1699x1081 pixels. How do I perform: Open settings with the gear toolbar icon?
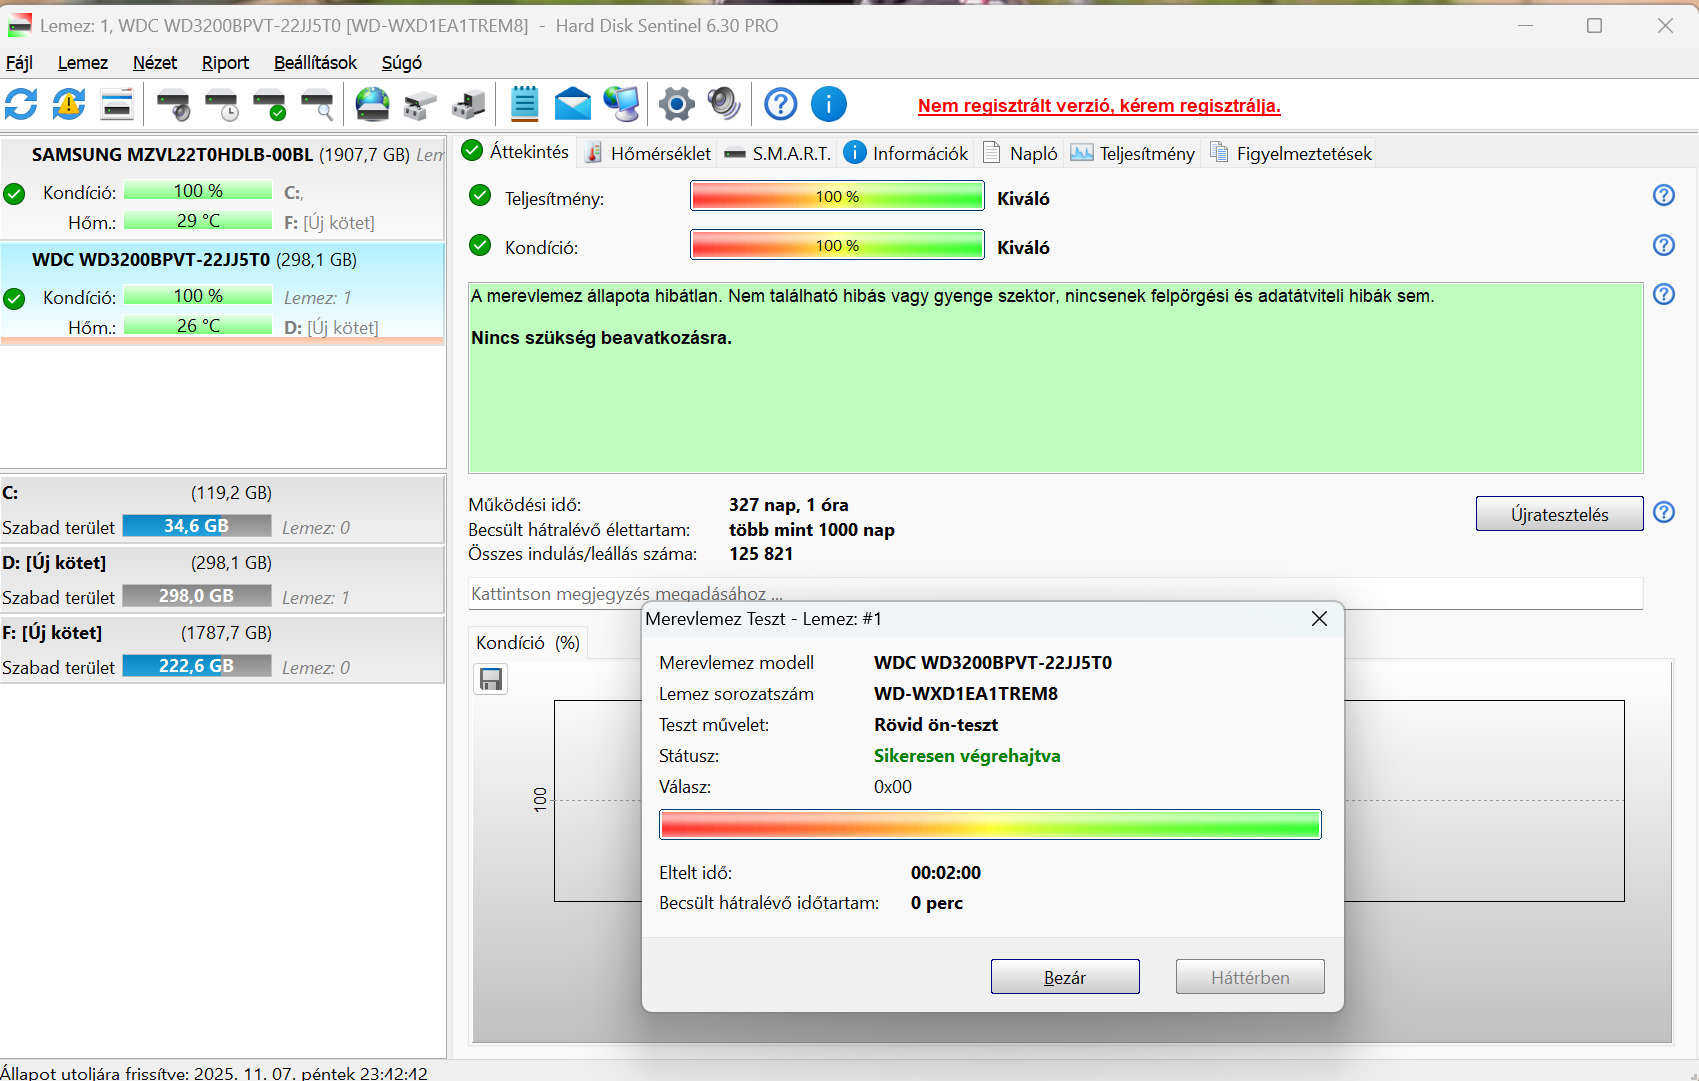tap(677, 104)
